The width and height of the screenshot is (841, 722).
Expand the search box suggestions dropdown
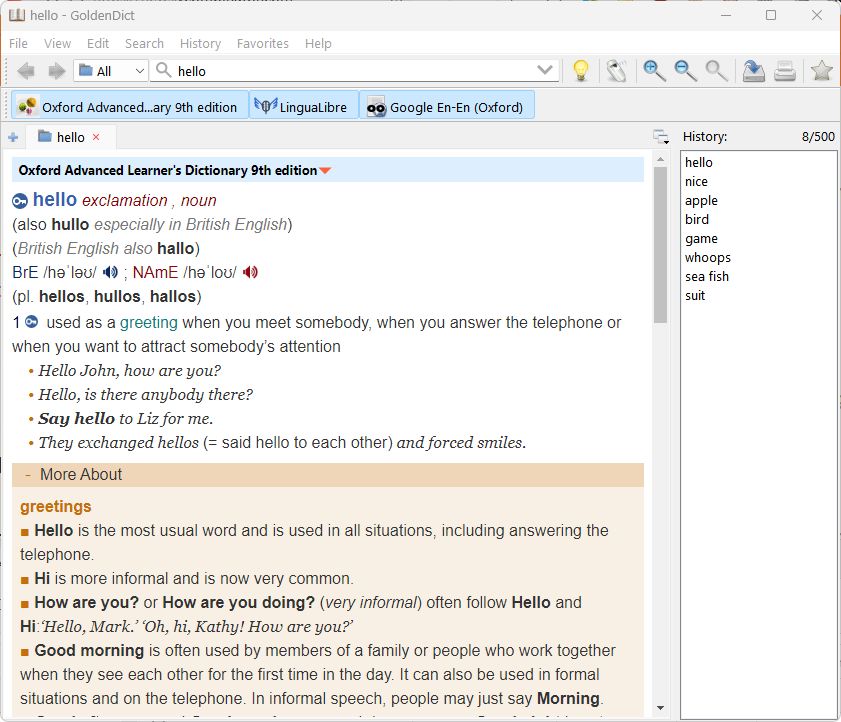[x=545, y=71]
